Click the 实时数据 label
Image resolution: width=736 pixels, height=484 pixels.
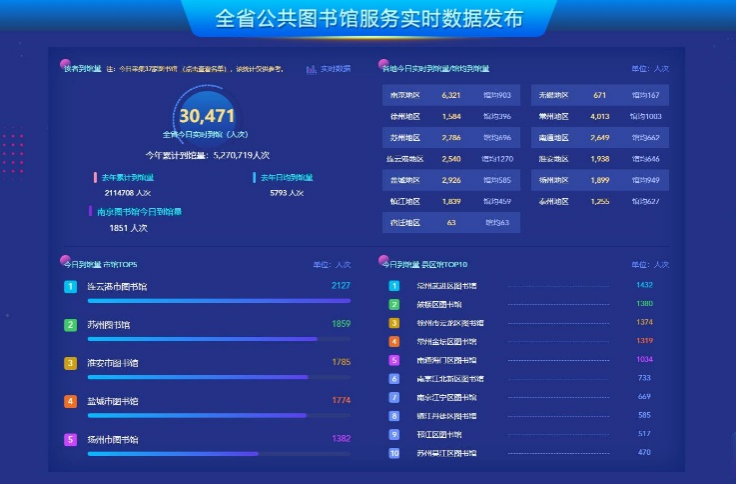pos(335,69)
